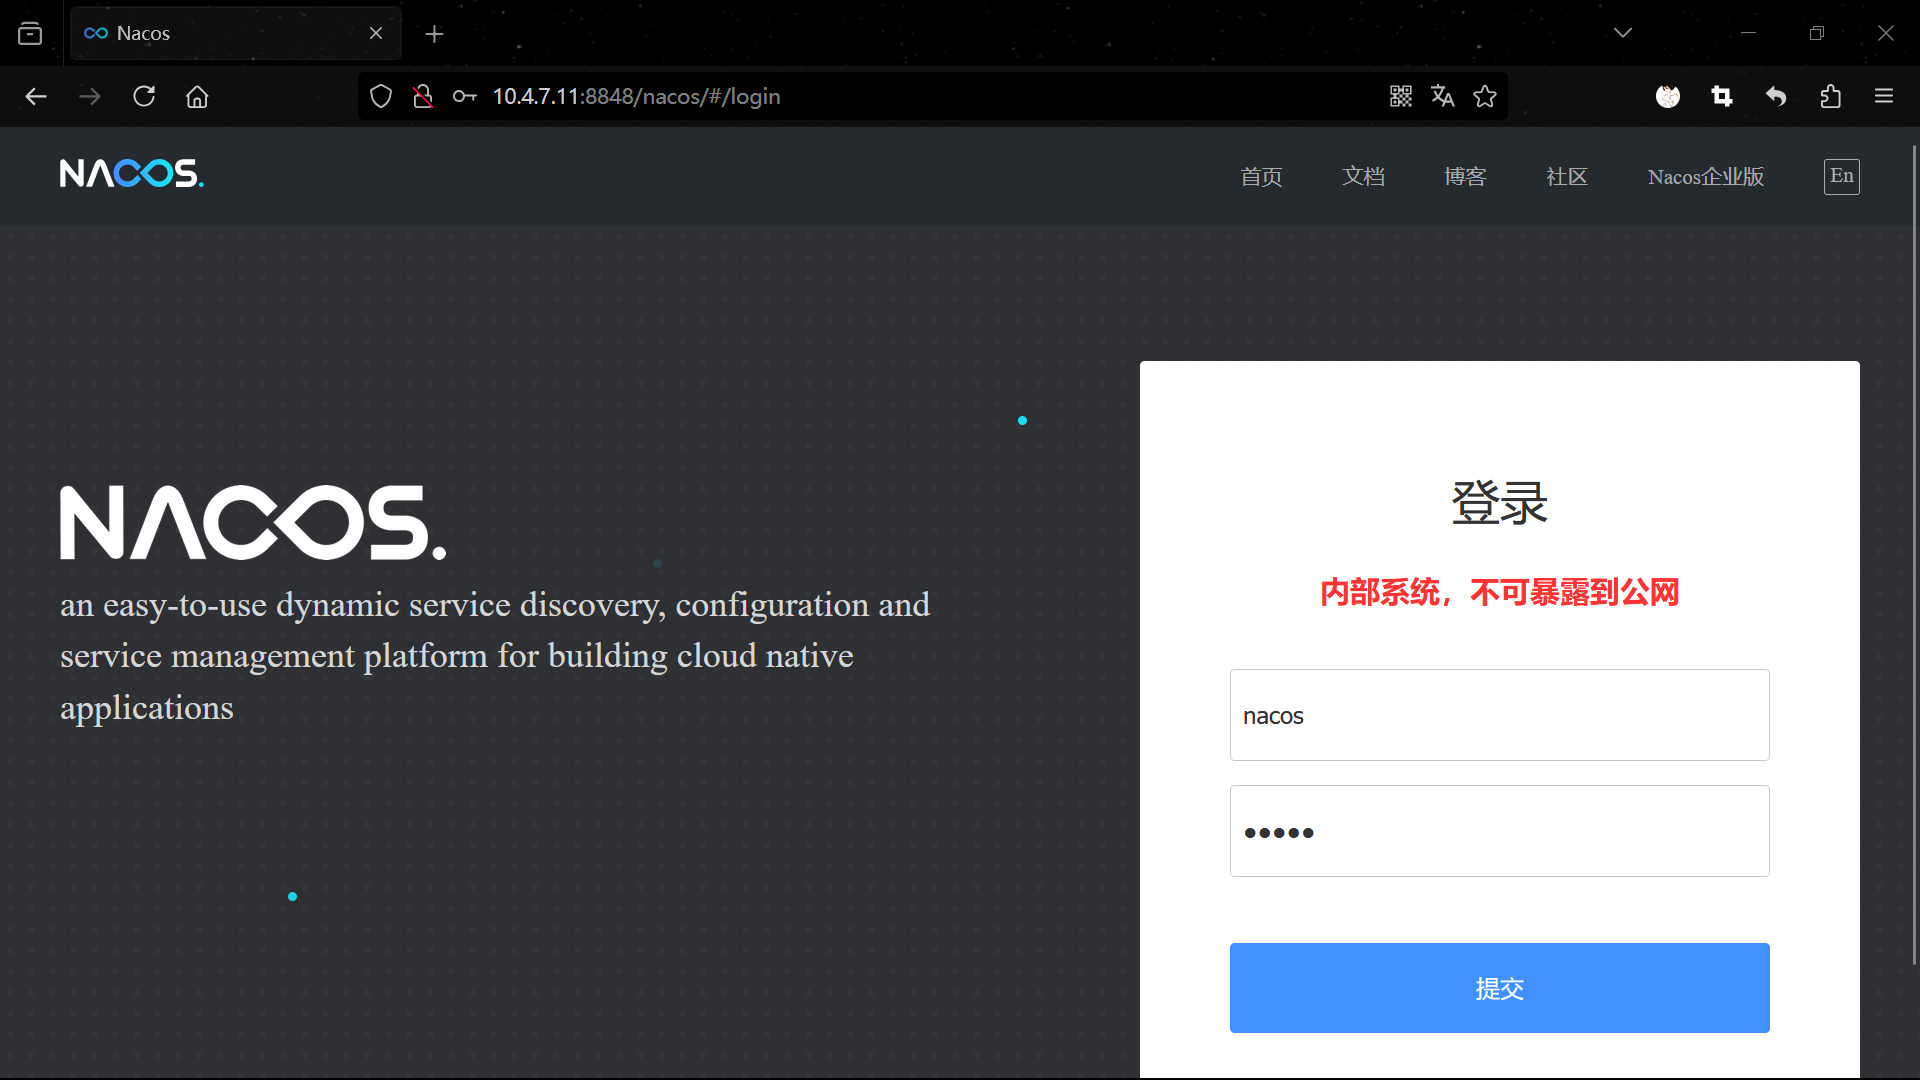The height and width of the screenshot is (1080, 1920).
Task: Click the NACOS logo in header
Action: tap(131, 174)
